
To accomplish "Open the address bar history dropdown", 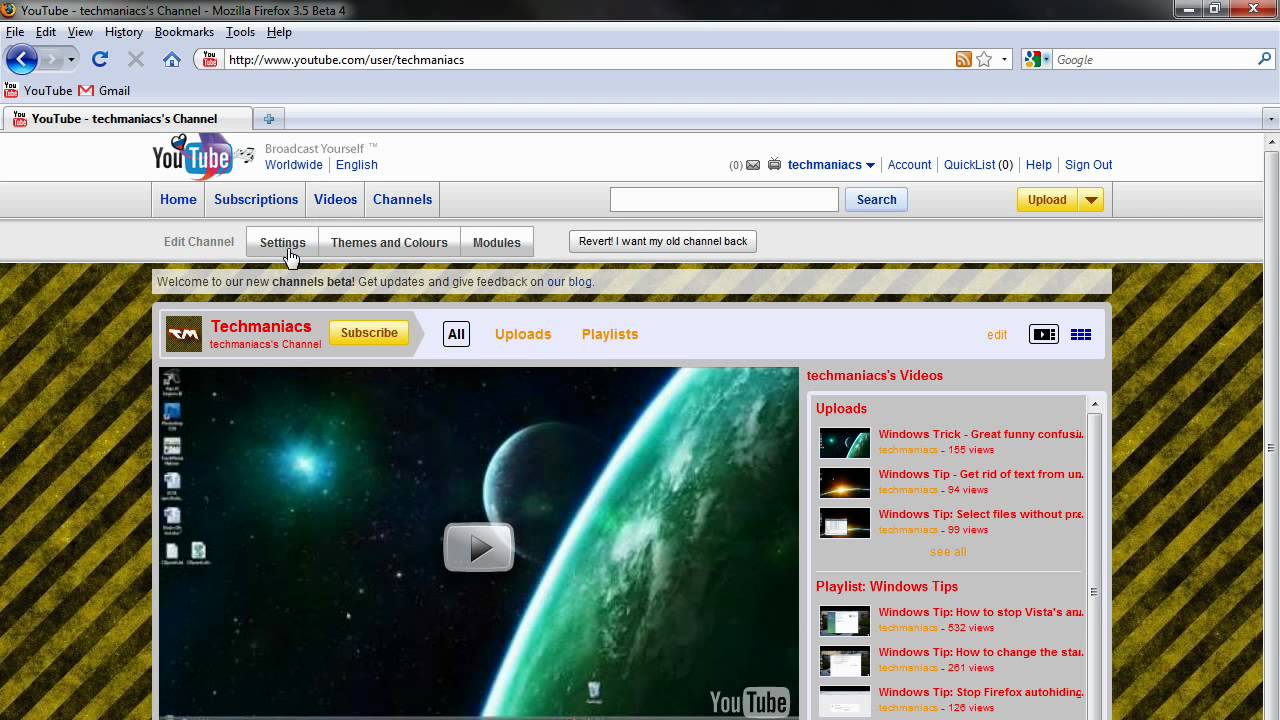I will pyautogui.click(x=1004, y=59).
